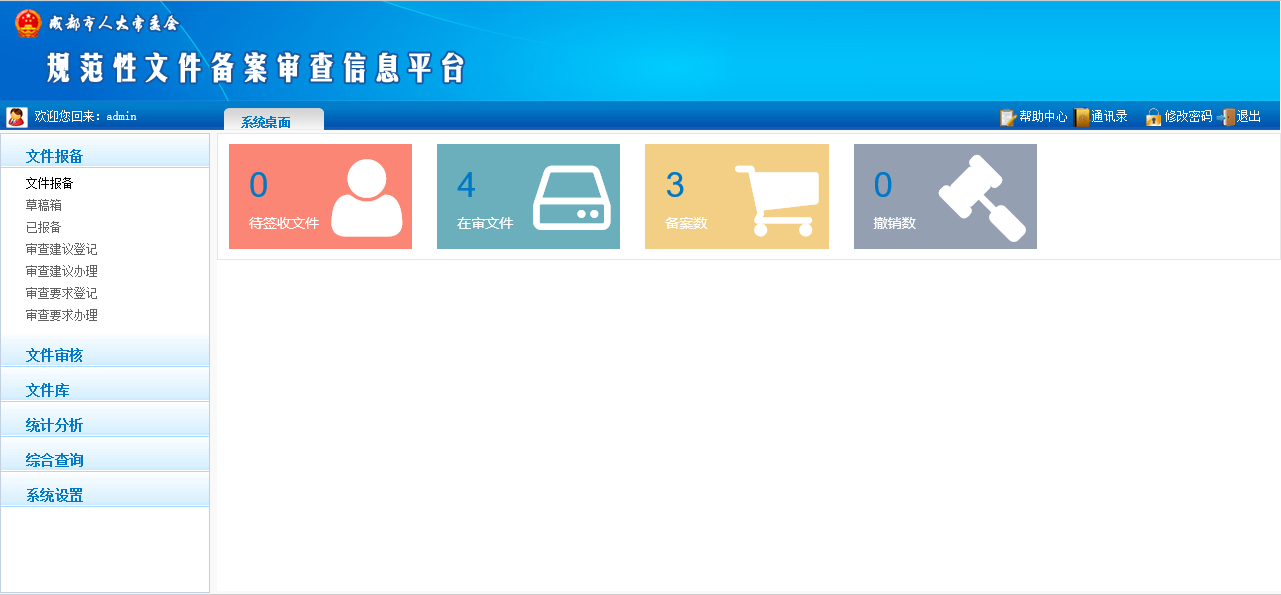Screen dimensions: 1281x595
Task: Click the 退出 exit door icon
Action: pos(1226,117)
